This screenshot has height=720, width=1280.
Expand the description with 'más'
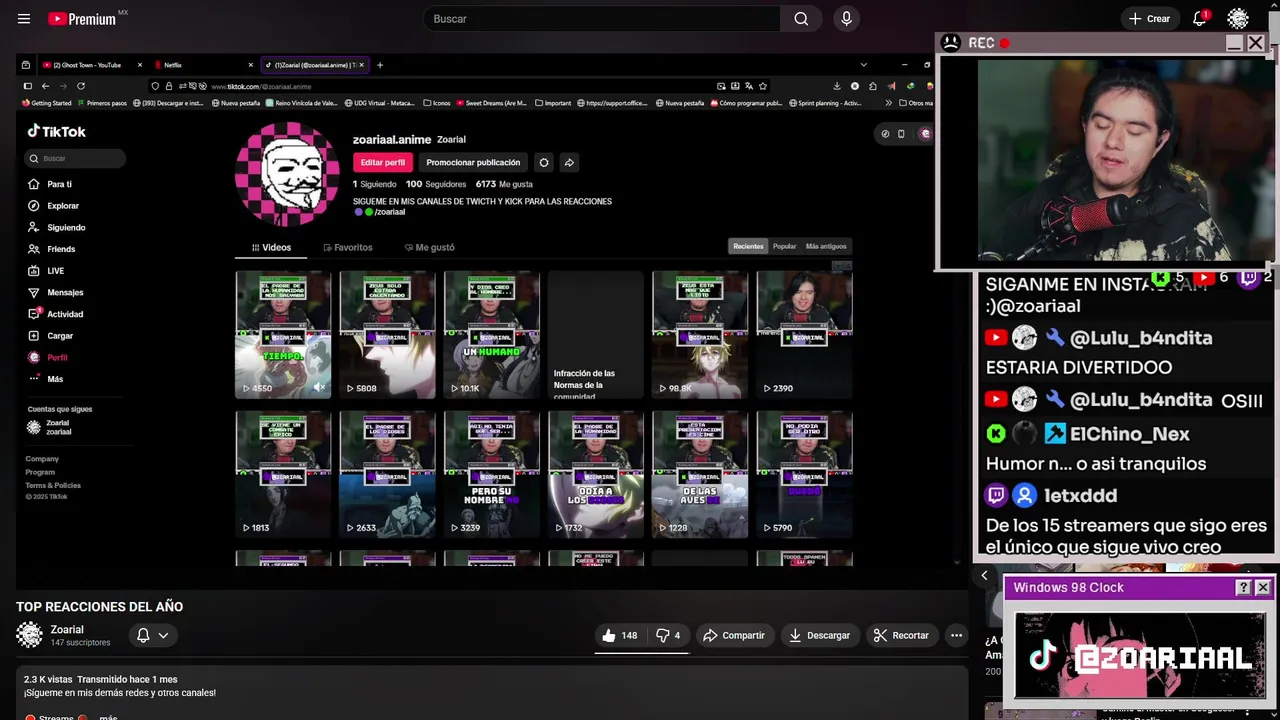point(108,717)
